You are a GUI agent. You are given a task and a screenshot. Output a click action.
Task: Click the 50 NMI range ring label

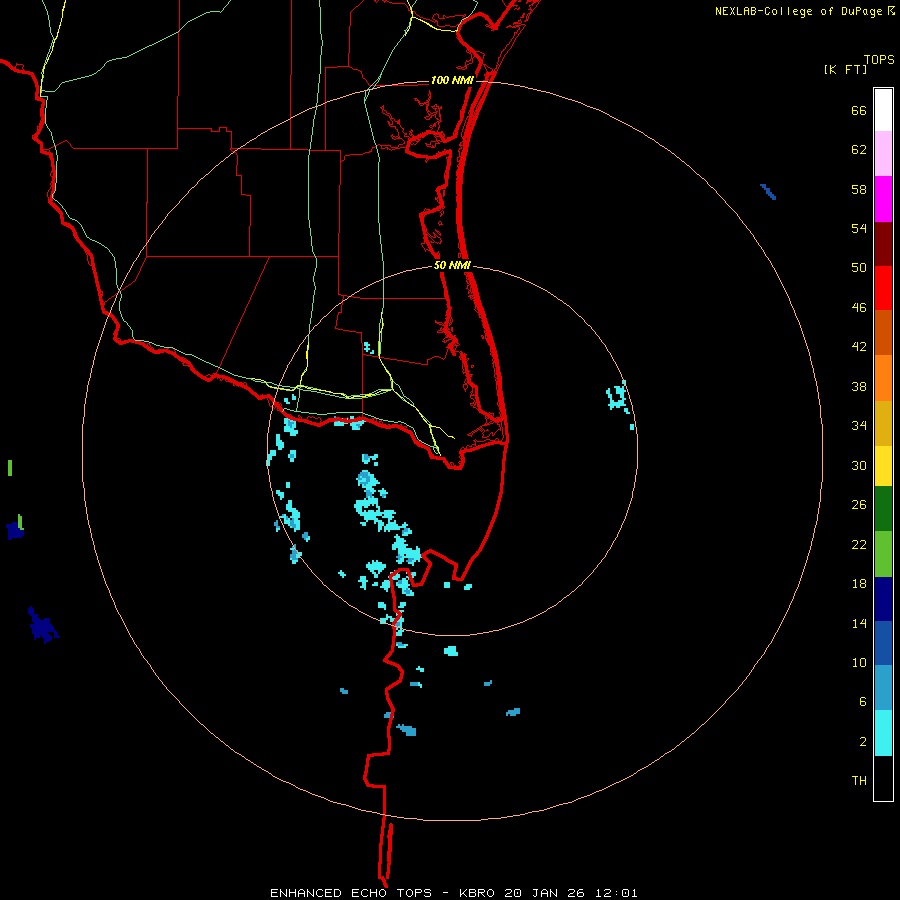click(x=452, y=265)
